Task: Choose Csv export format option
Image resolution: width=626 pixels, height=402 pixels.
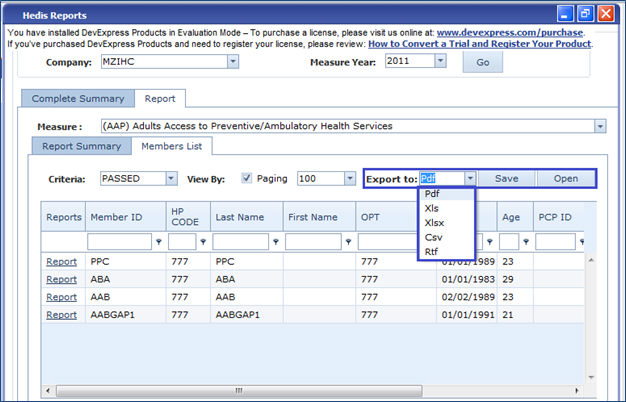Action: pos(433,237)
